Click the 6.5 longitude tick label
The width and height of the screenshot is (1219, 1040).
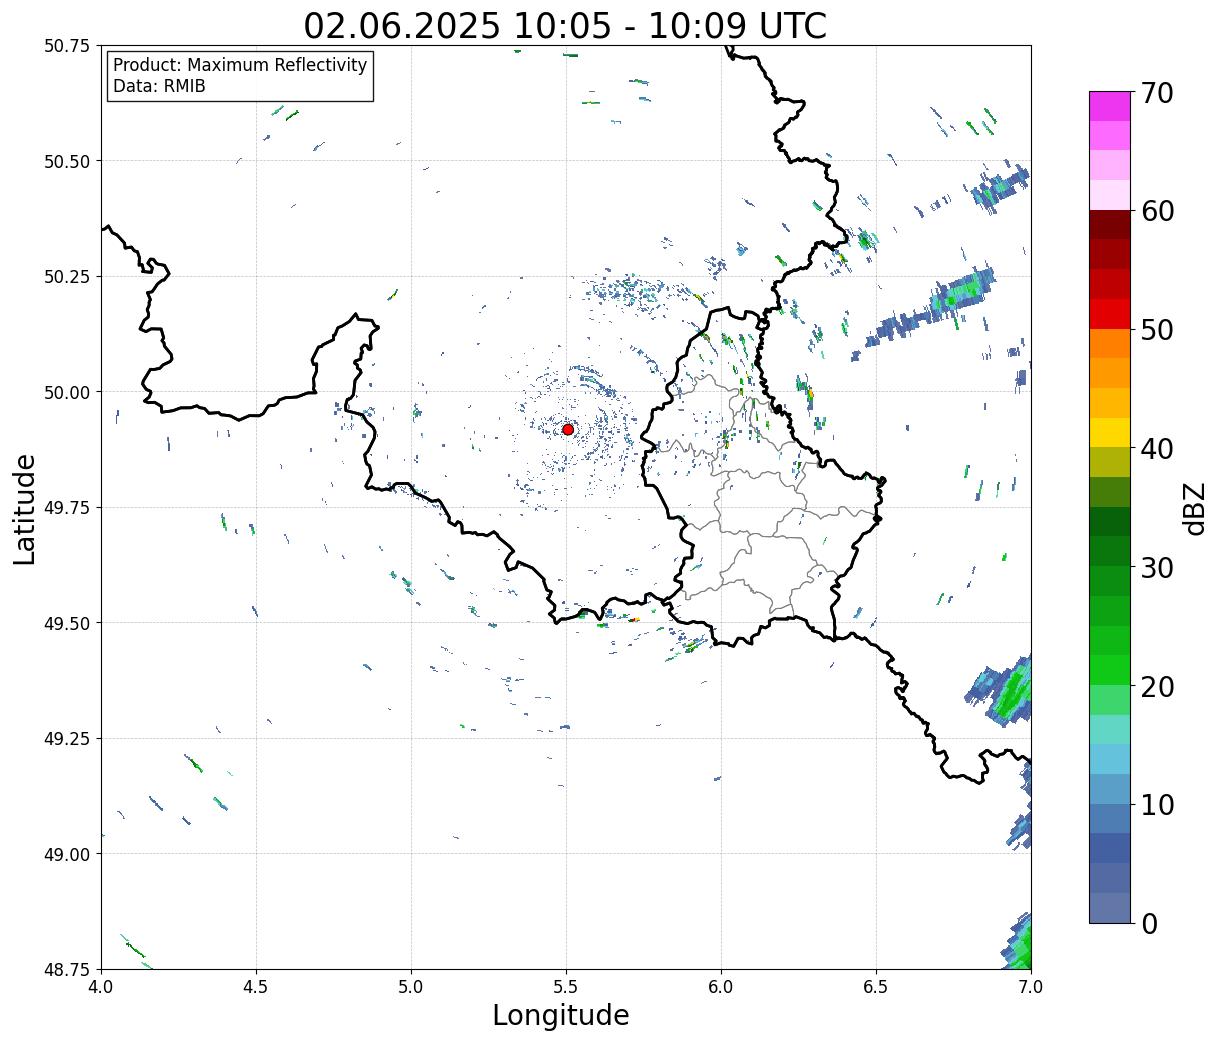pos(876,987)
